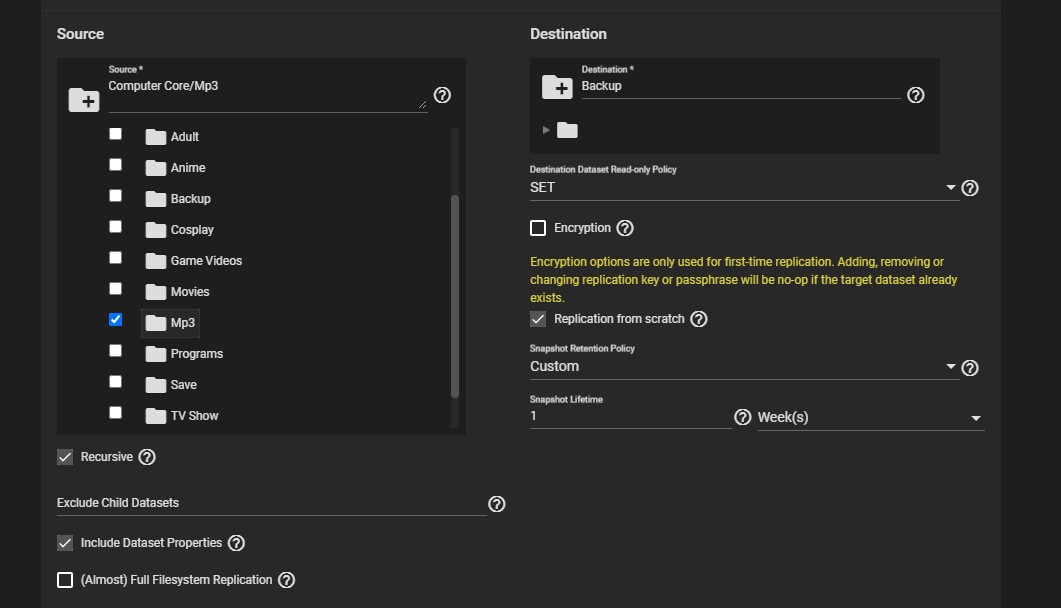The image size is (1061, 608).
Task: Click the Anime folder icon
Action: (x=156, y=168)
